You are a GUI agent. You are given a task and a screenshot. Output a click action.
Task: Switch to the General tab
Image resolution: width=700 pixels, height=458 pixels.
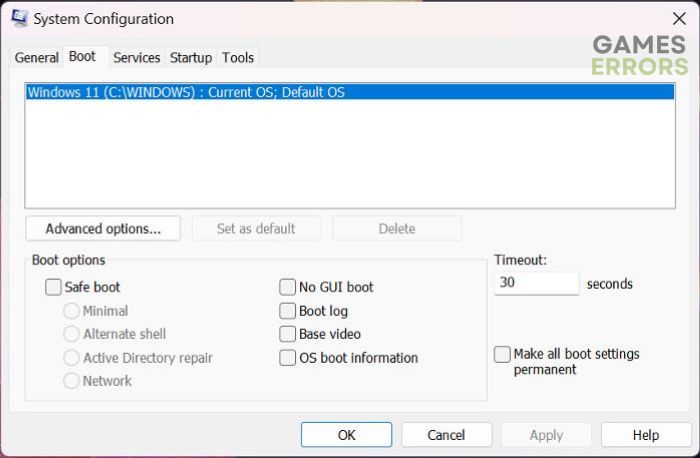click(x=37, y=58)
